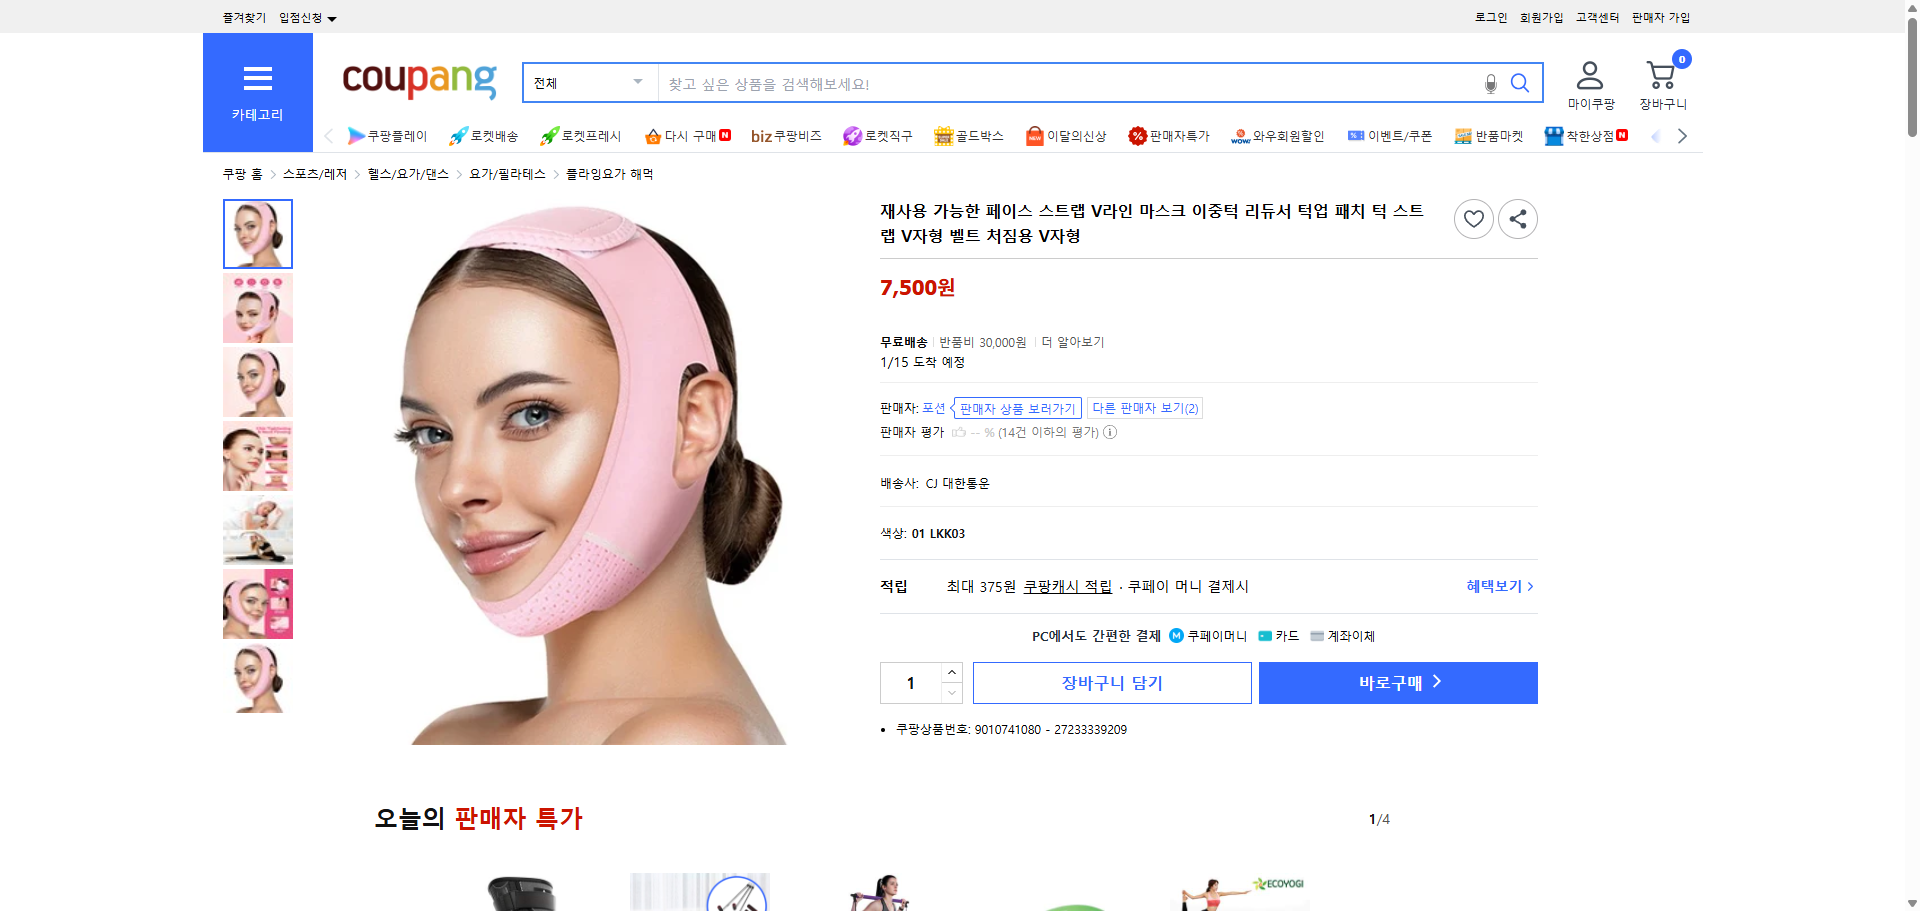1920x911 pixels.
Task: Select the second product thumbnail
Action: tap(257, 308)
